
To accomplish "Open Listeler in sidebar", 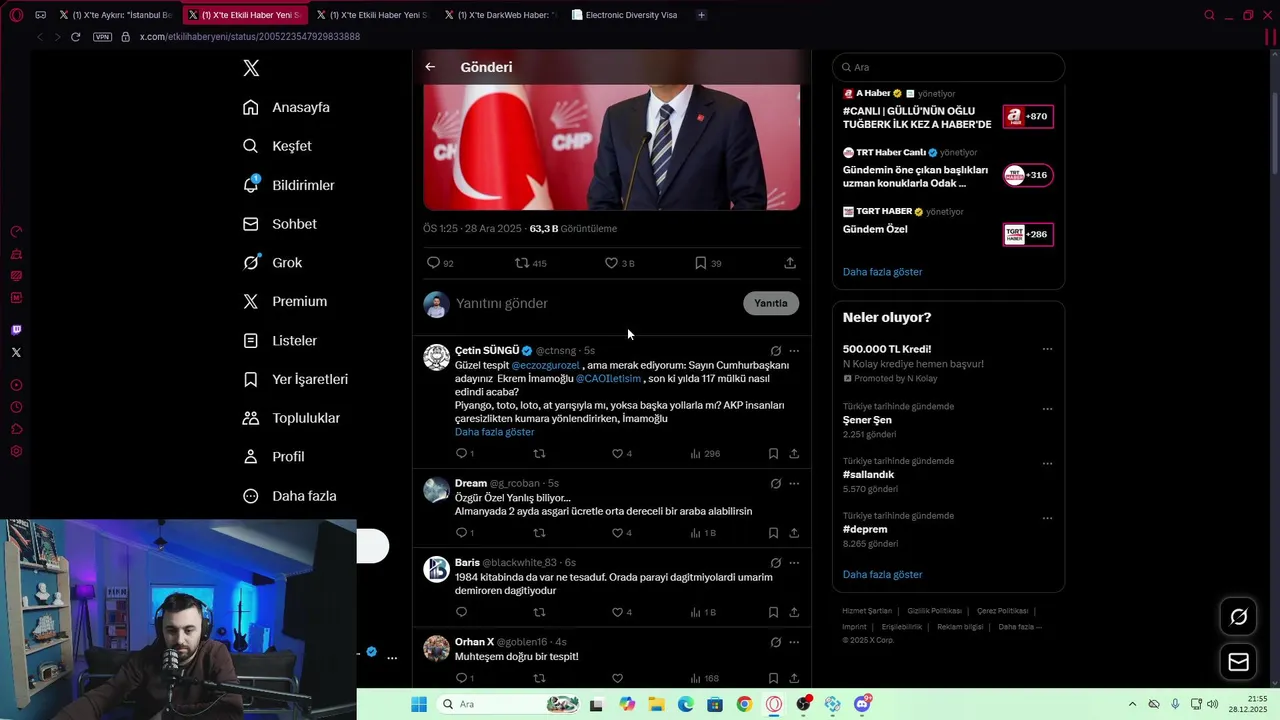I will click(280, 341).
